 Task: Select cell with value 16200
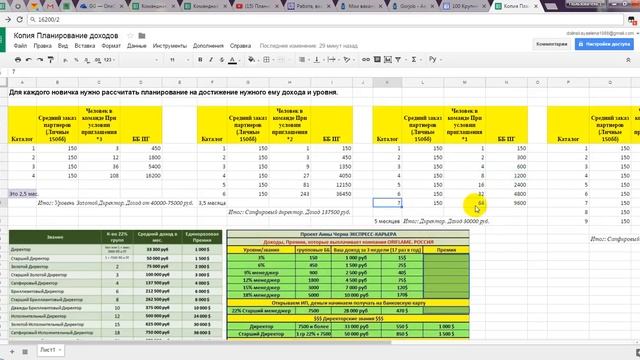coord(141,176)
